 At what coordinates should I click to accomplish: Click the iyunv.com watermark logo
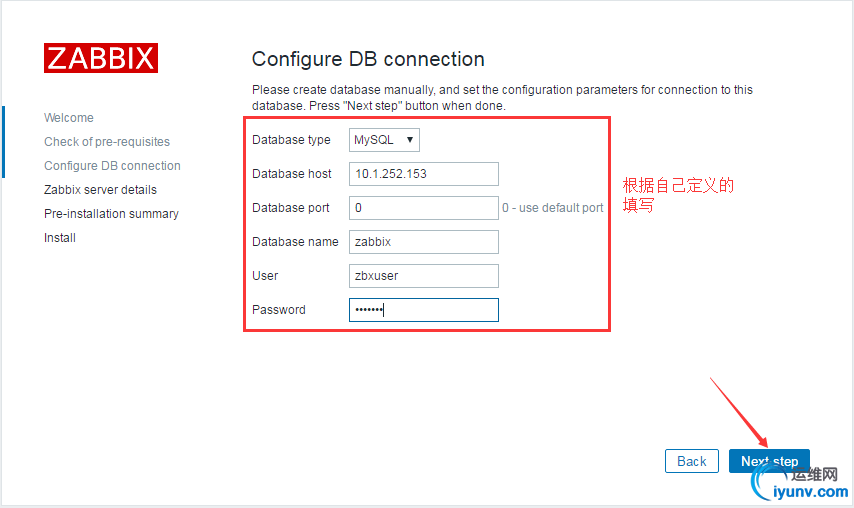point(800,482)
